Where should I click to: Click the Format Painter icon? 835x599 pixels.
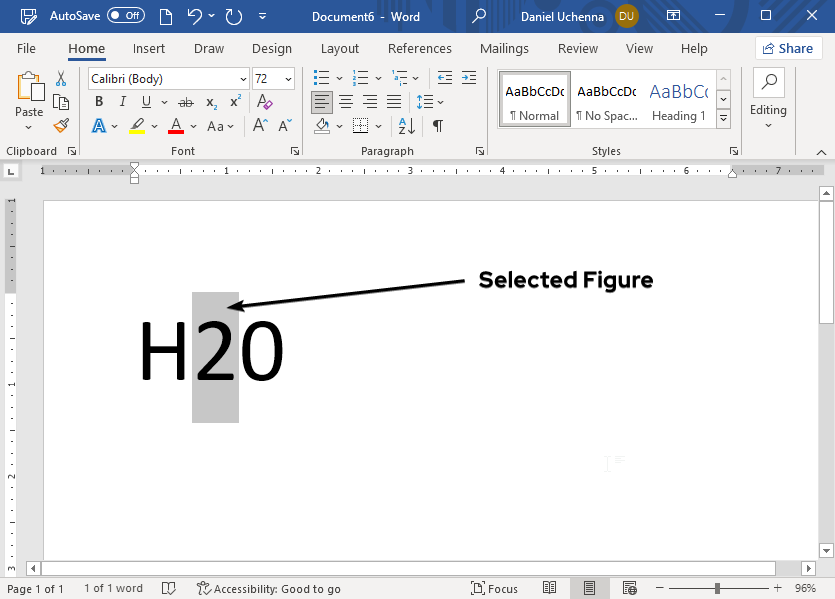coord(61,126)
